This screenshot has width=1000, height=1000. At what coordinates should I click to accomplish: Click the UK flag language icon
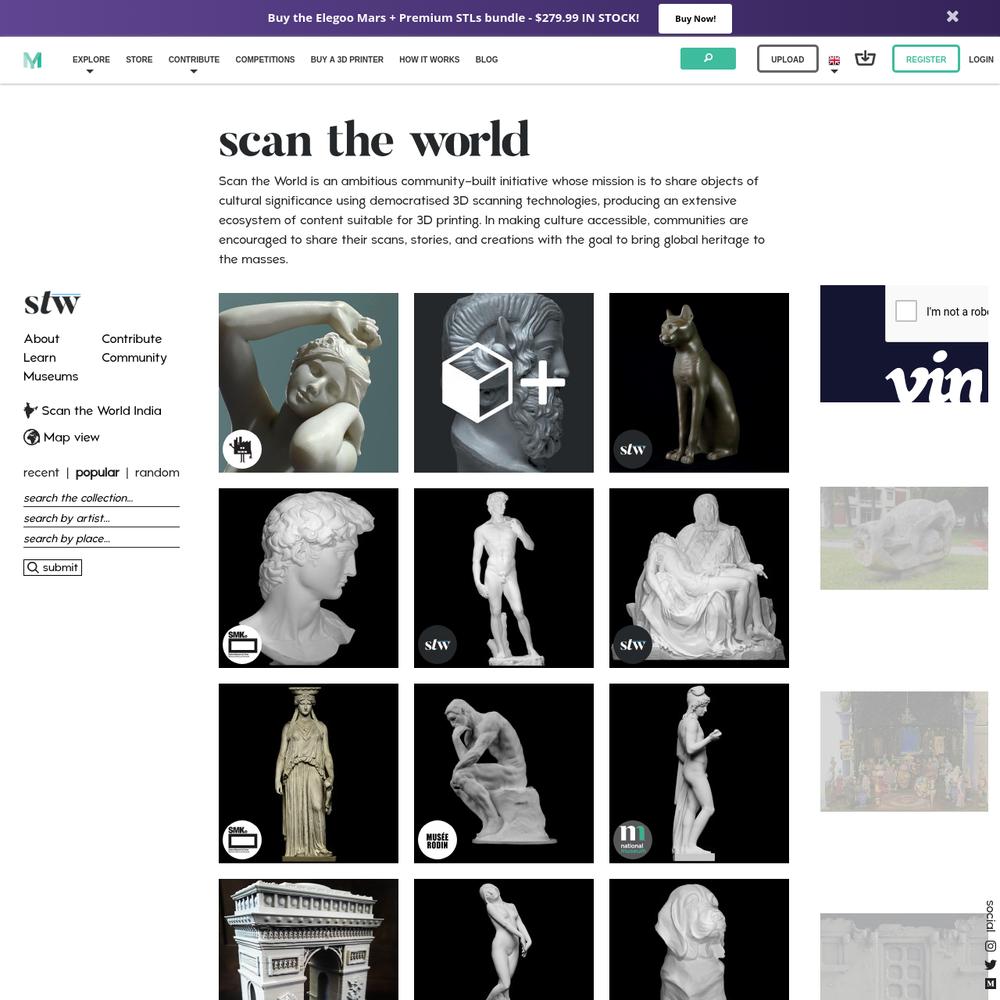coord(834,61)
